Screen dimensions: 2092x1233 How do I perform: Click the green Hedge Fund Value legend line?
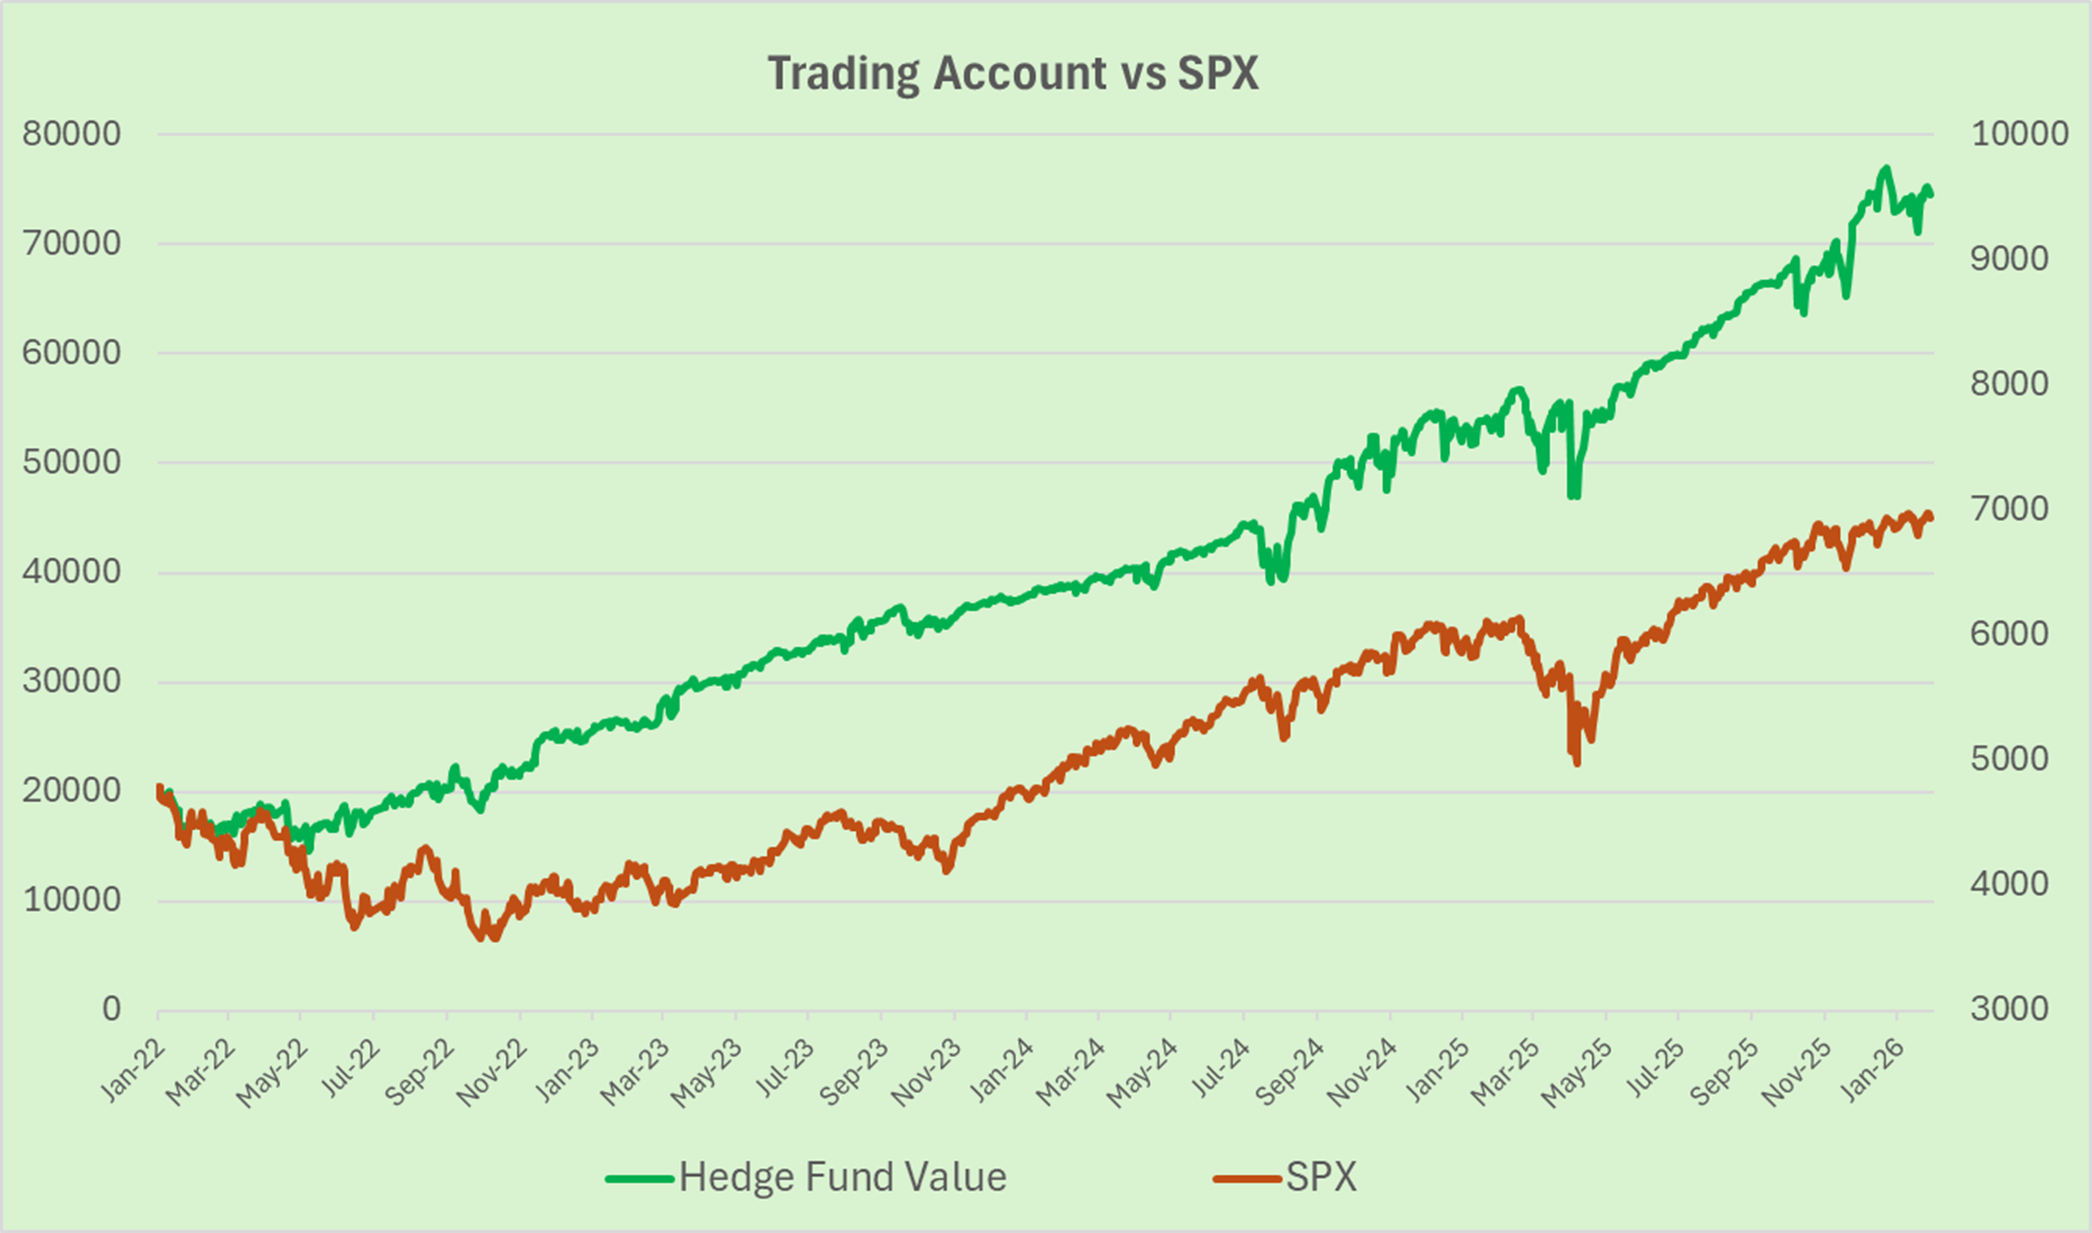(x=639, y=1179)
